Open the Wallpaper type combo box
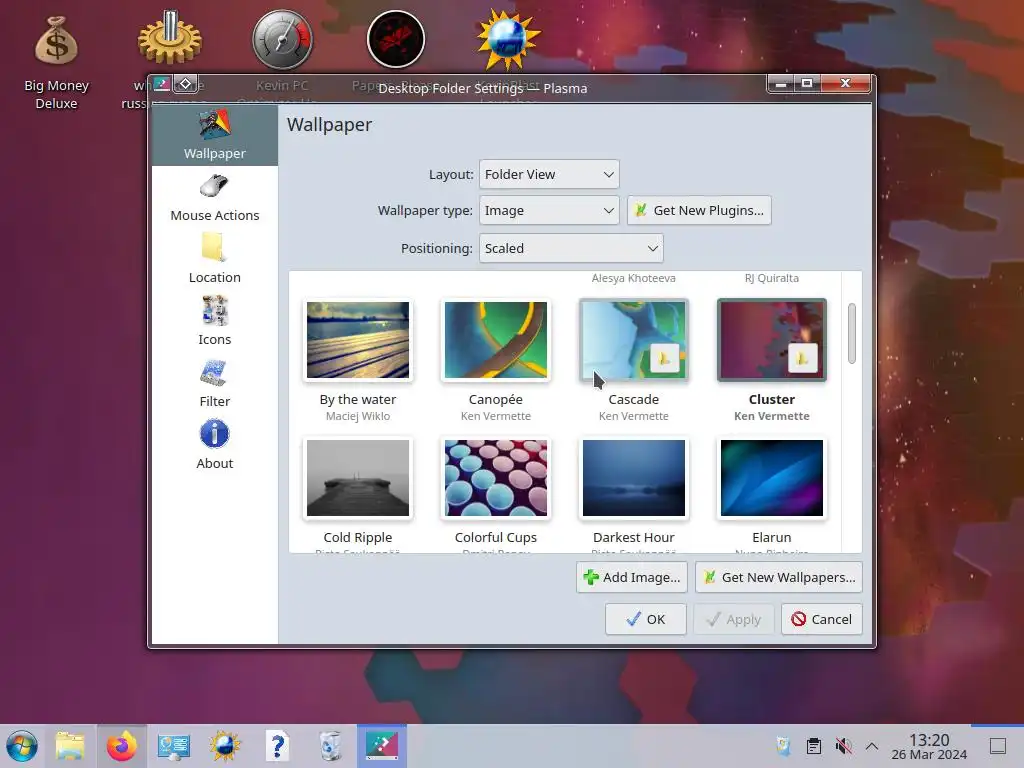 tap(549, 210)
